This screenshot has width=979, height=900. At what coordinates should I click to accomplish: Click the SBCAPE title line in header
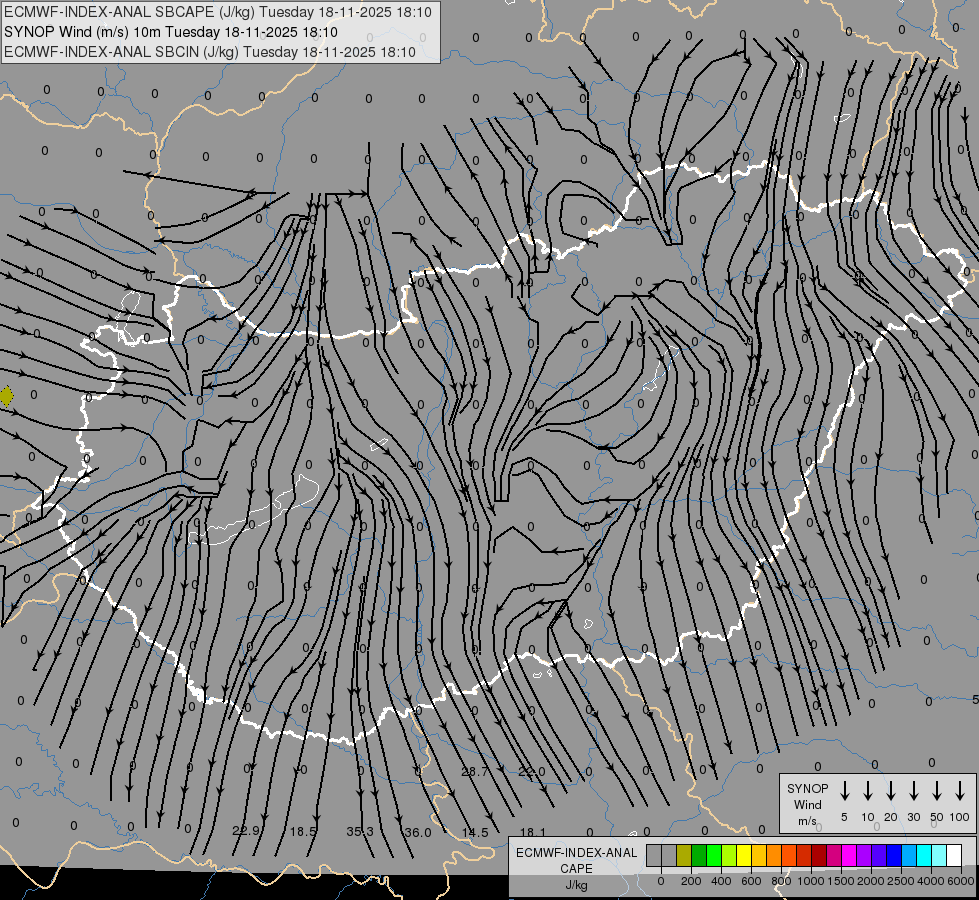tap(217, 12)
